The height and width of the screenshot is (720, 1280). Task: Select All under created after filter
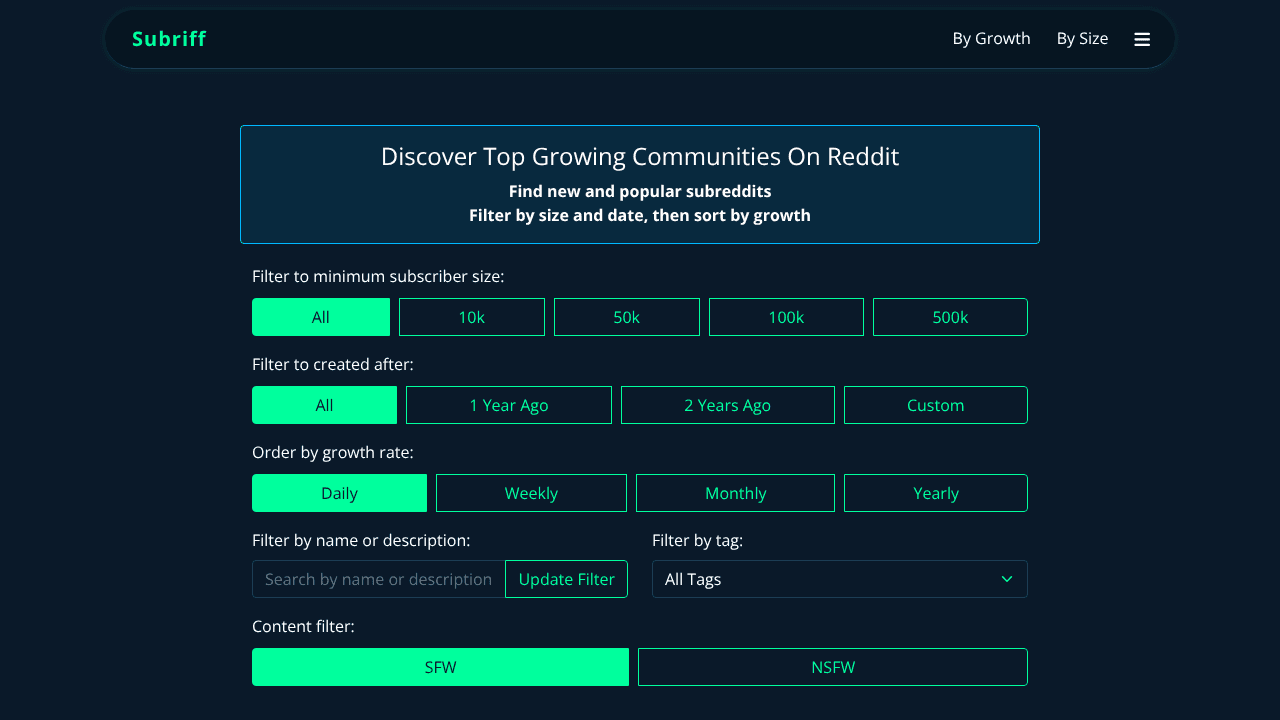[x=324, y=405]
